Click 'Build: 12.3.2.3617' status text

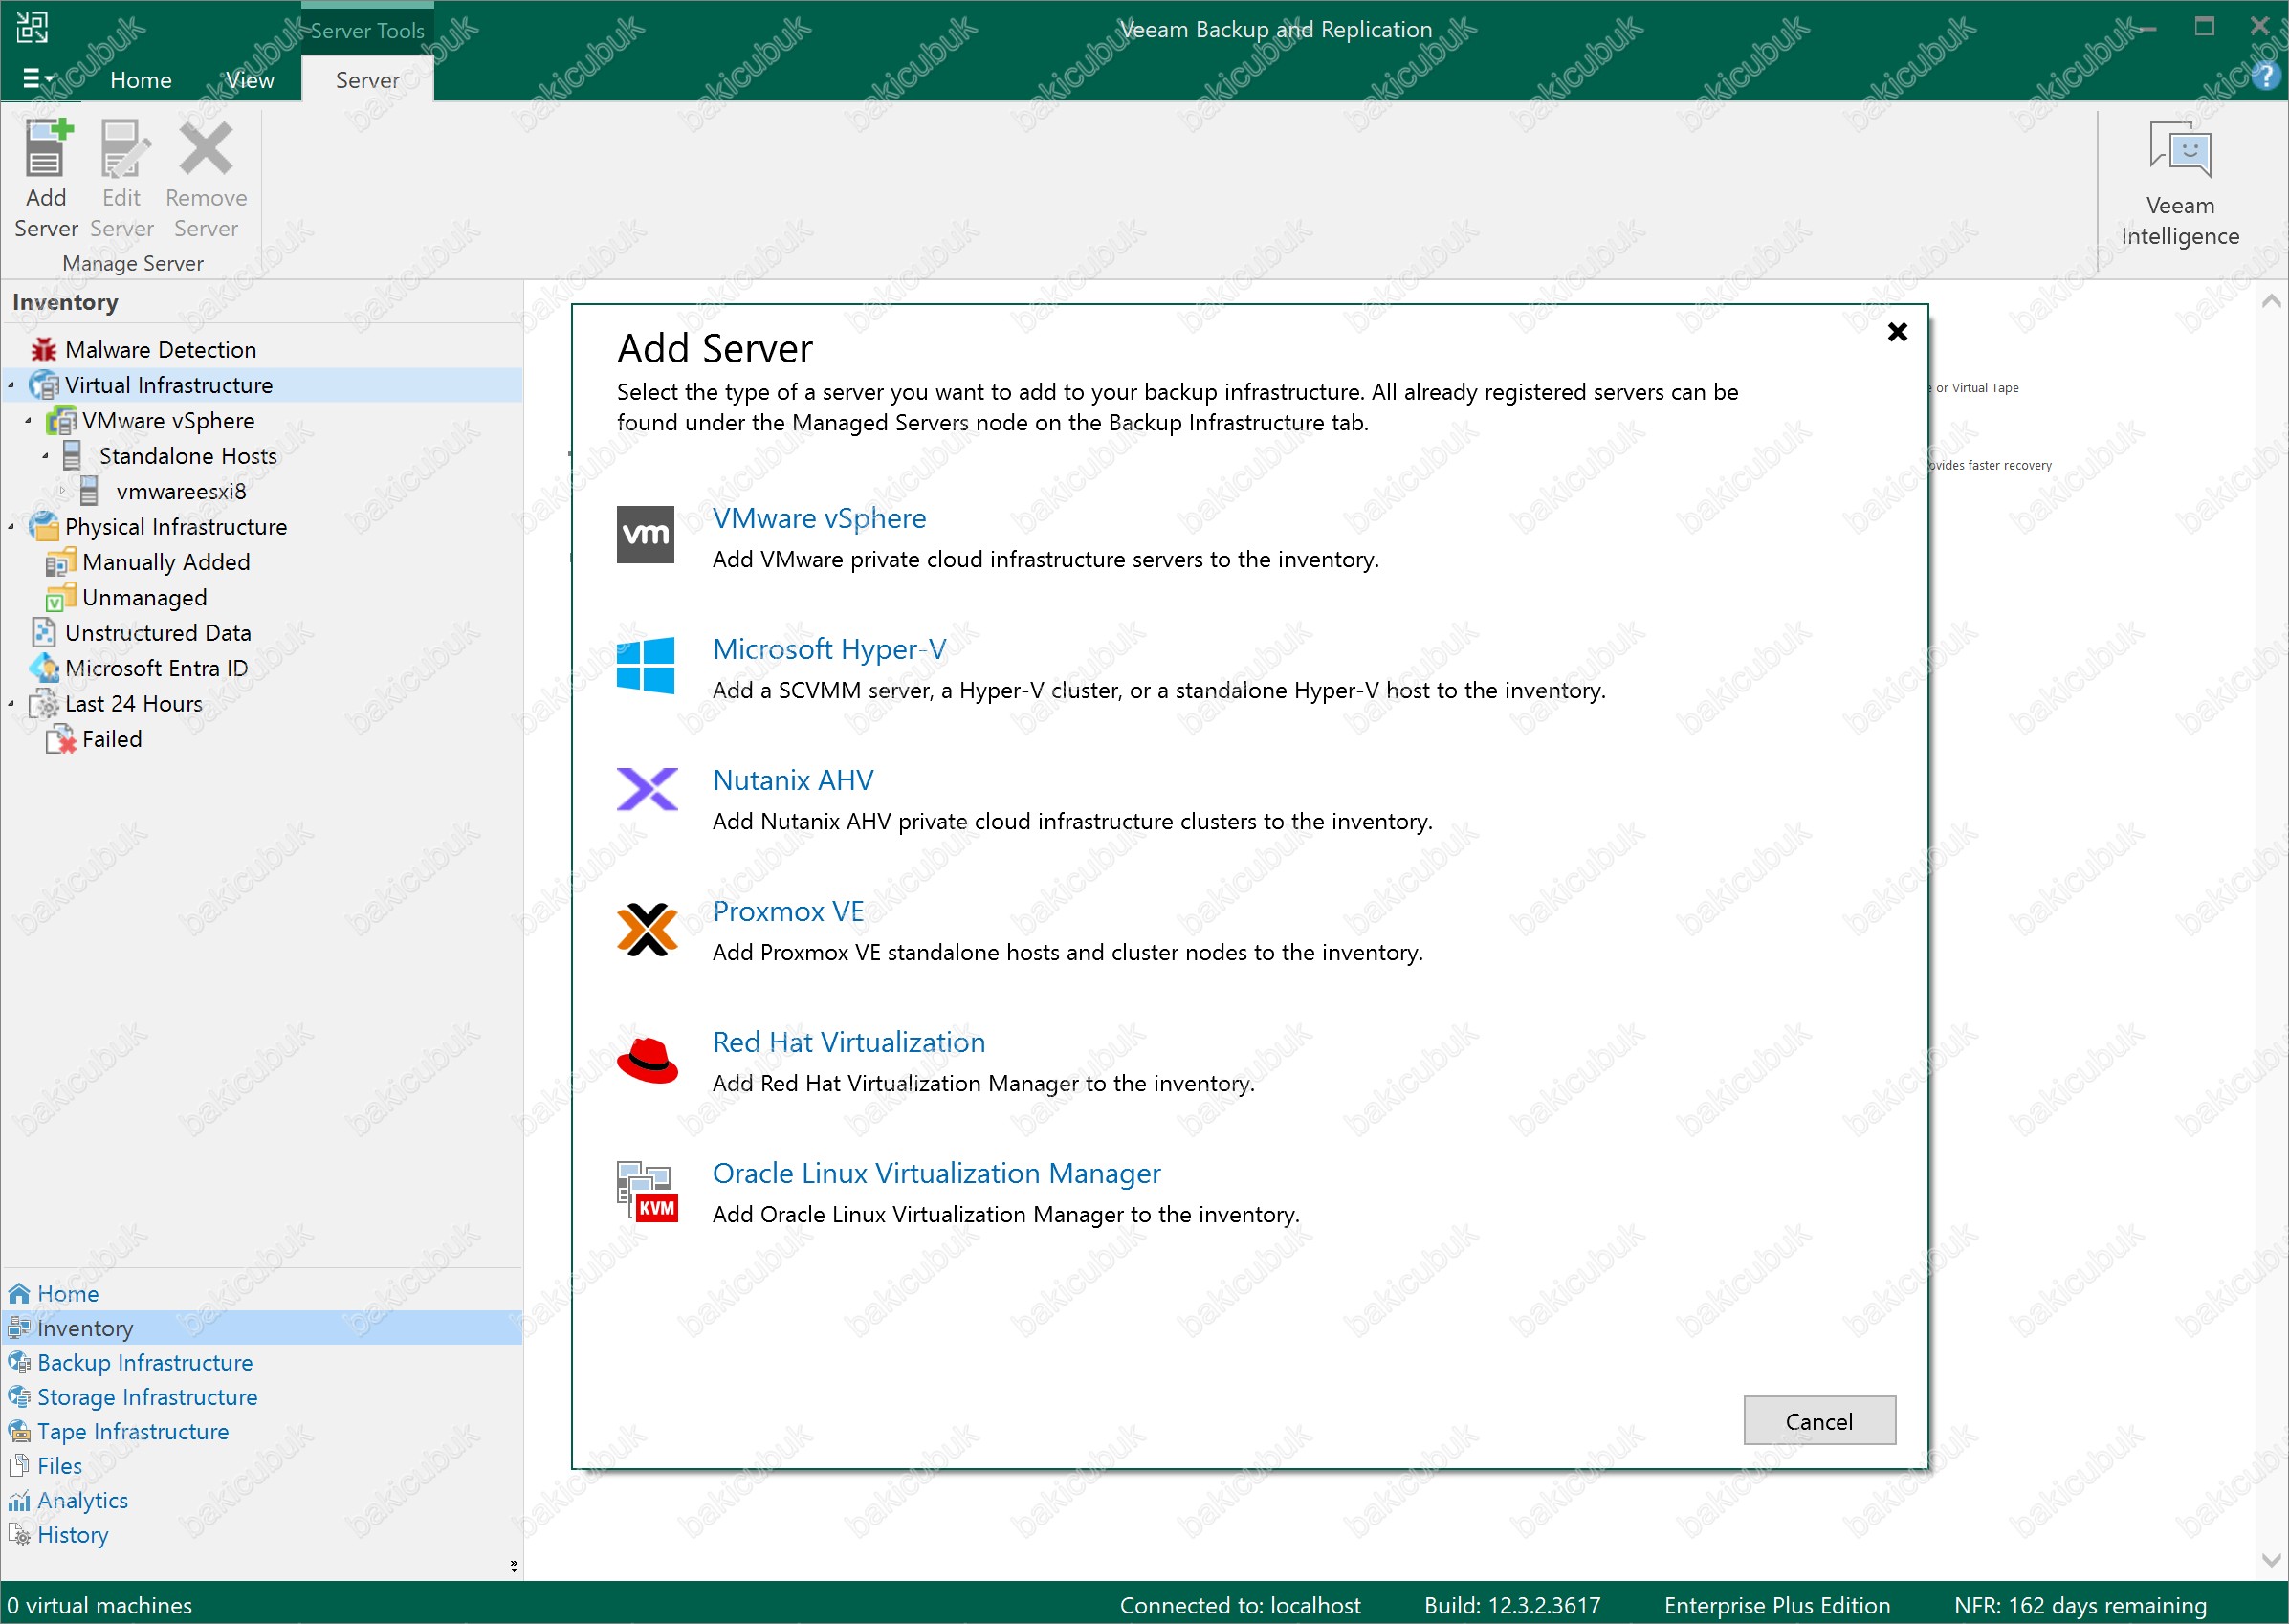[1512, 1605]
